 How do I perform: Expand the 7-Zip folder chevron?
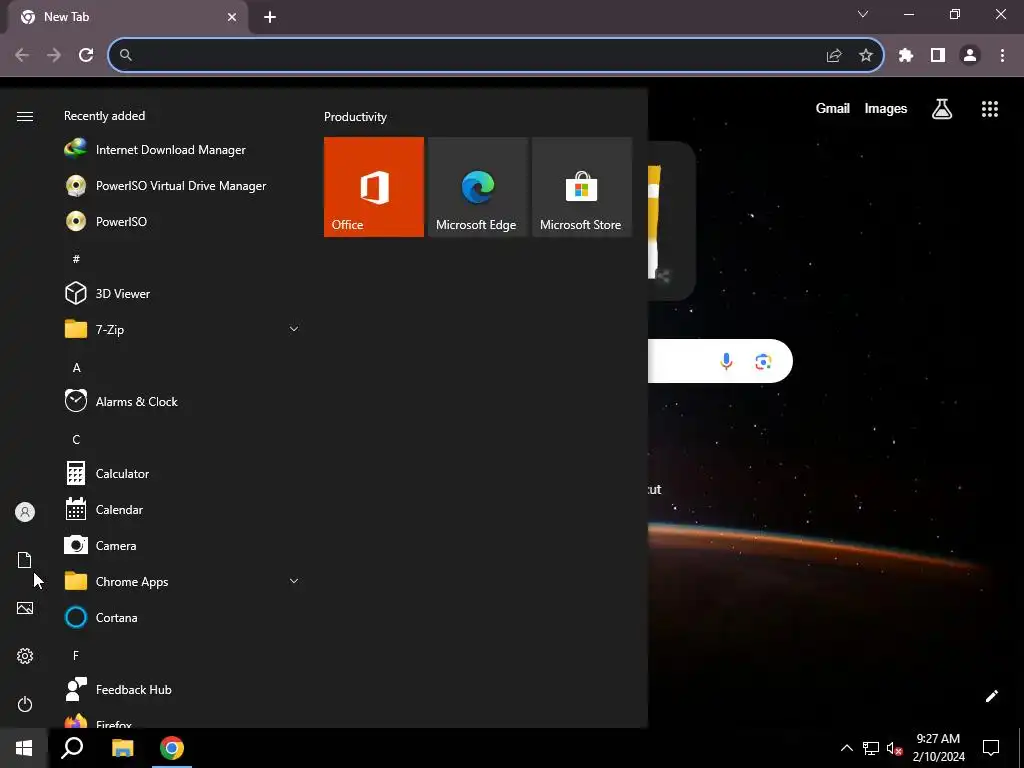[x=294, y=329]
